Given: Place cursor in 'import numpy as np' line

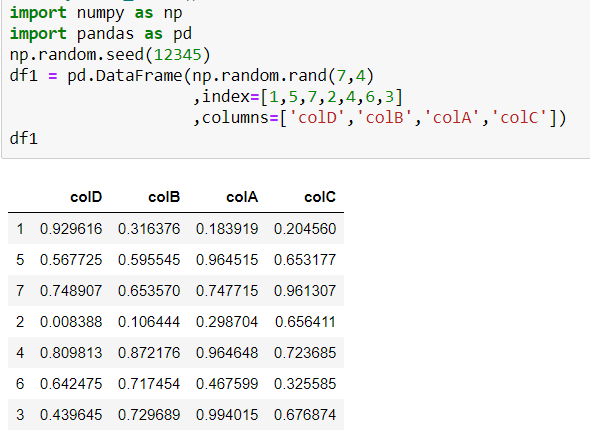Looking at the screenshot, I should point(96,13).
